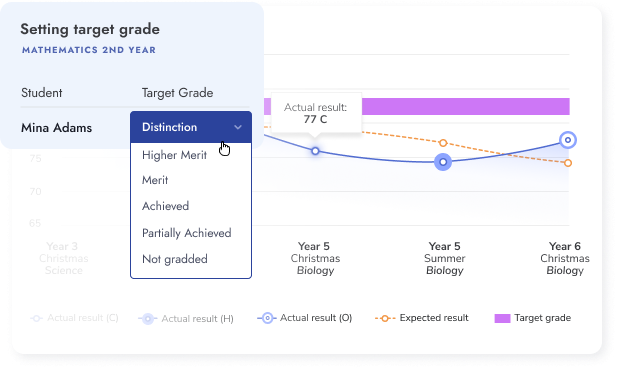Click the orange Year 5 Summer expected point

443,142
